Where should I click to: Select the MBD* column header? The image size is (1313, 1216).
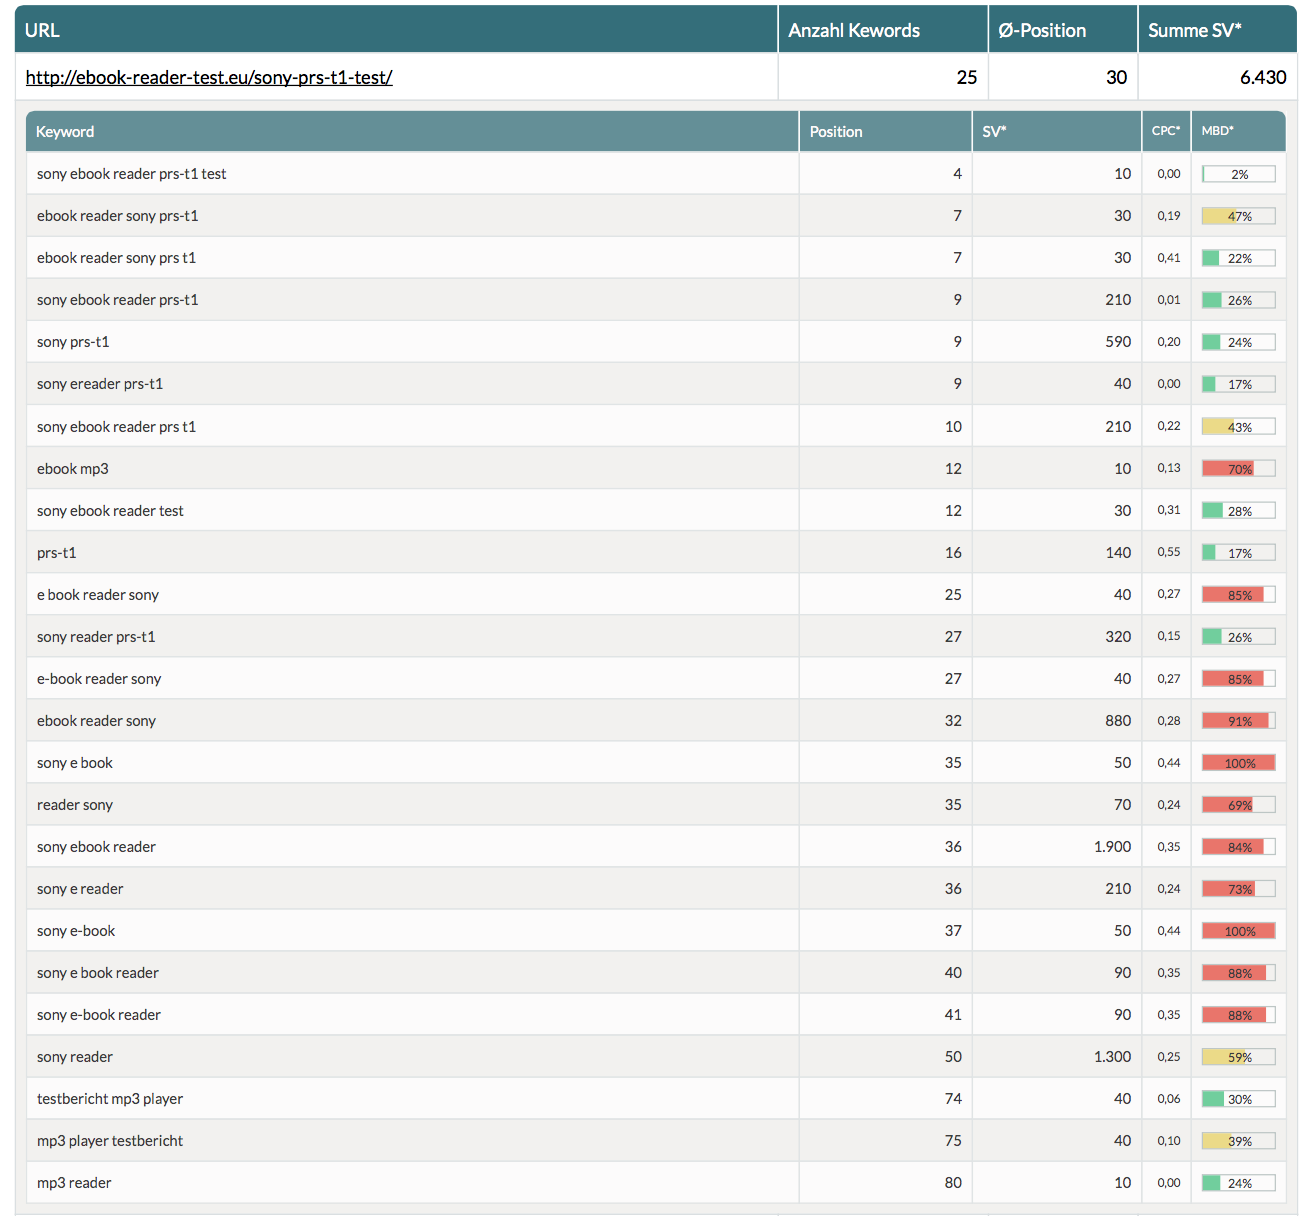tap(1238, 131)
